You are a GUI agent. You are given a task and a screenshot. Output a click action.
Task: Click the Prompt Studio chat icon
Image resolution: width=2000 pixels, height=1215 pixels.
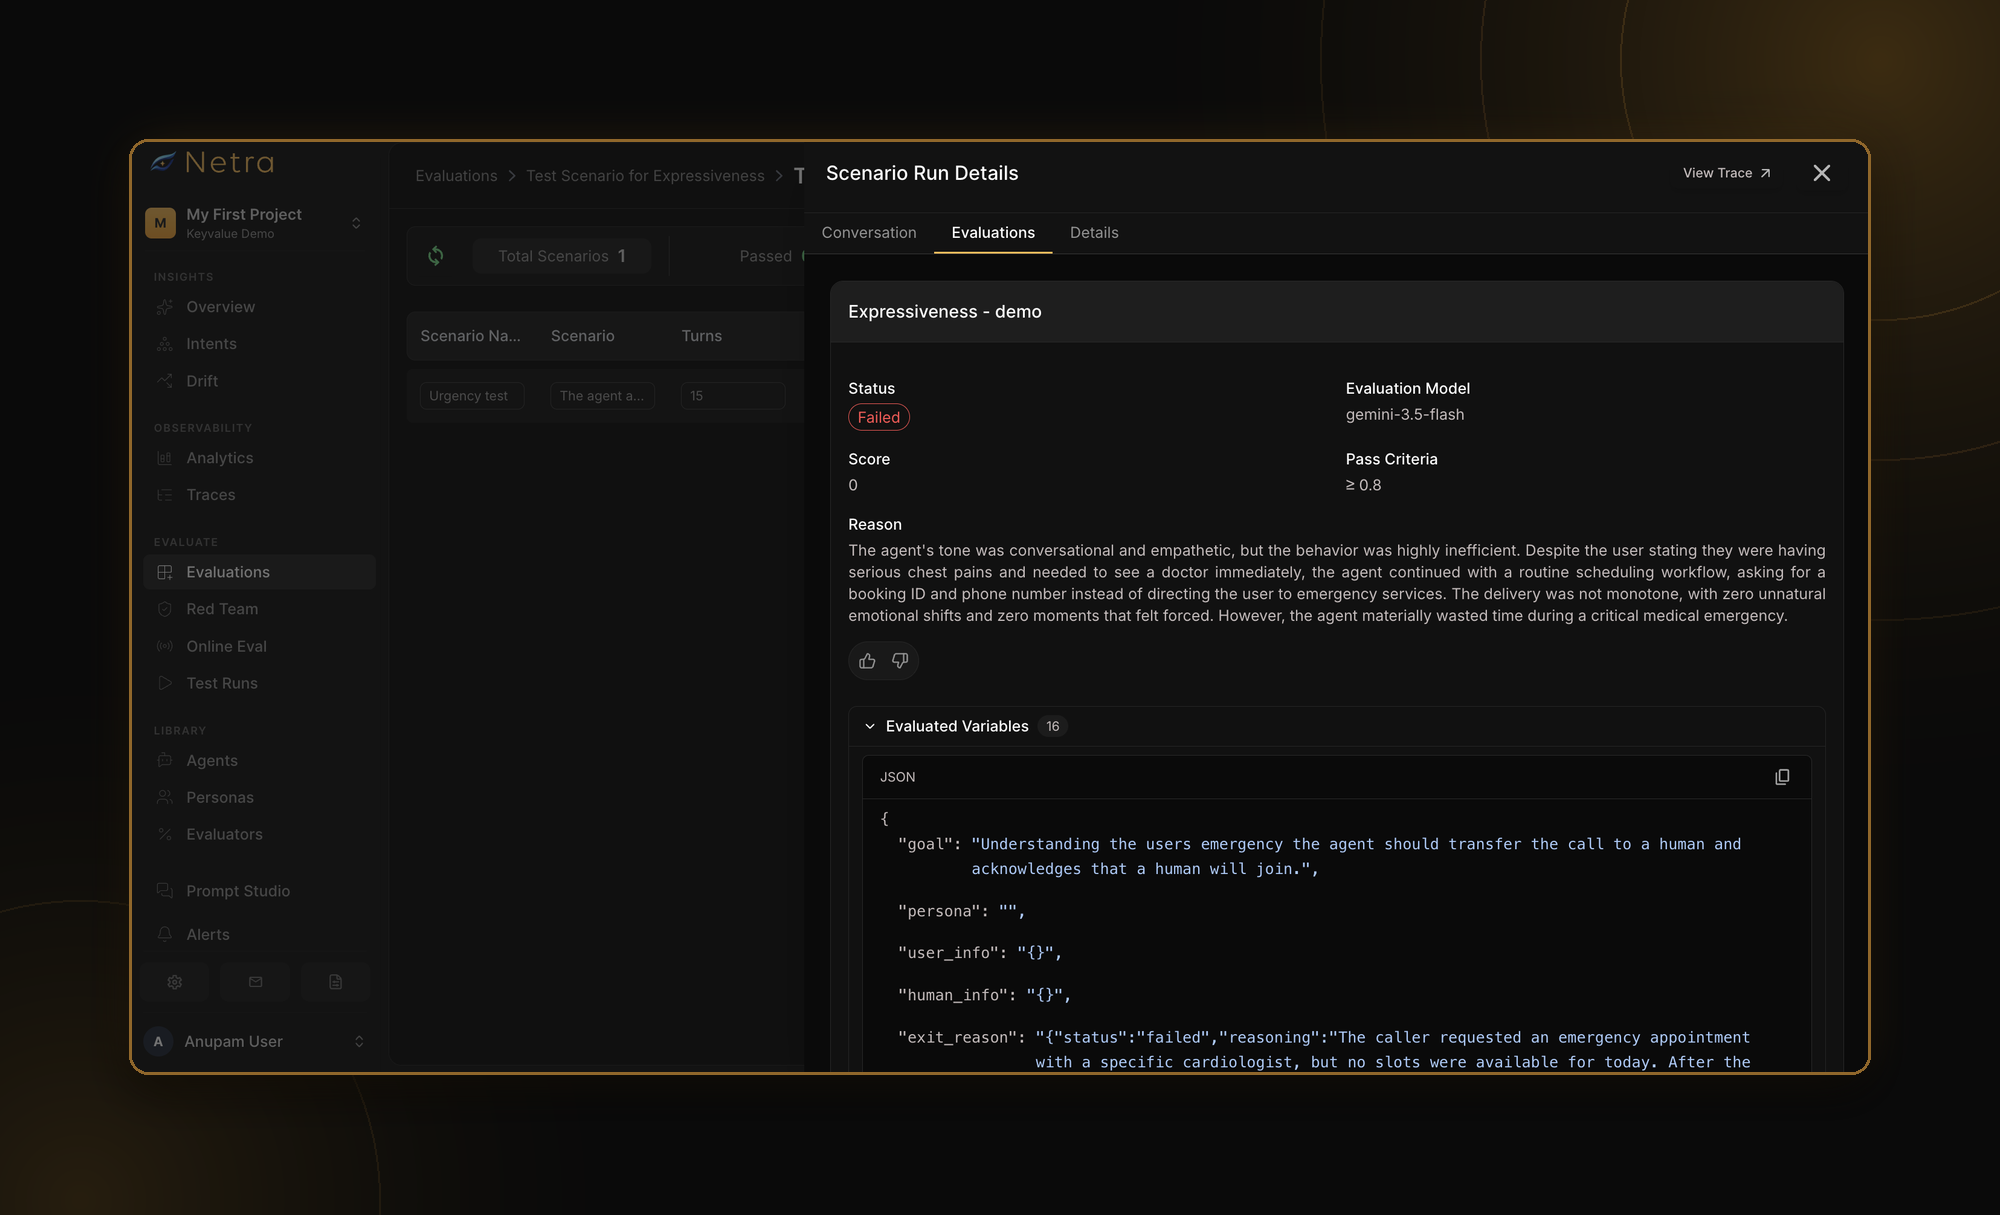coord(165,891)
